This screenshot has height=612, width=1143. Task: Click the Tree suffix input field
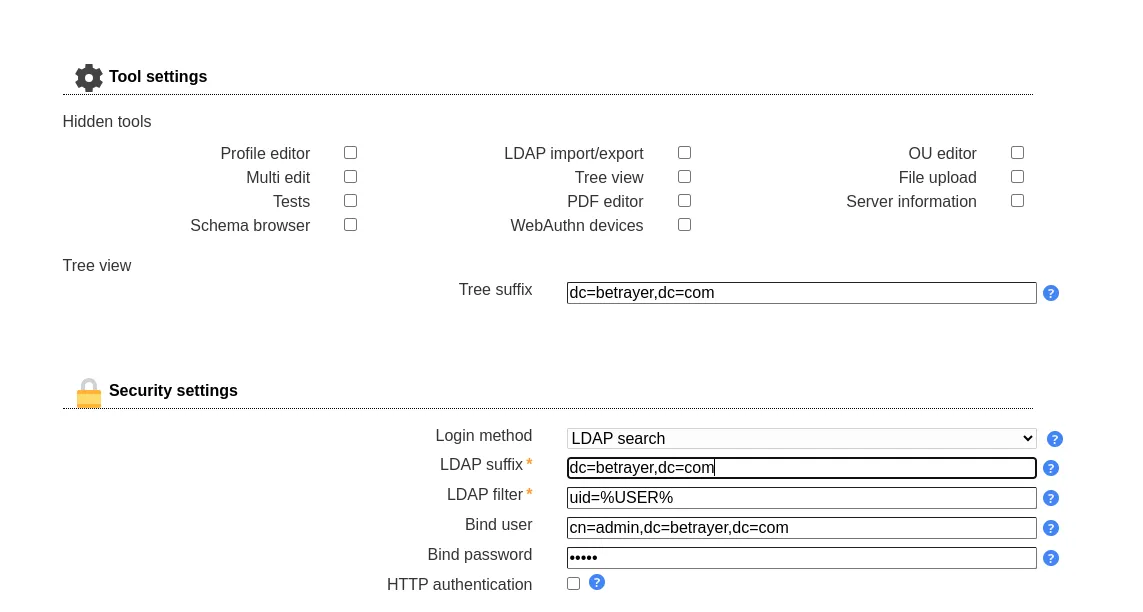click(x=801, y=293)
